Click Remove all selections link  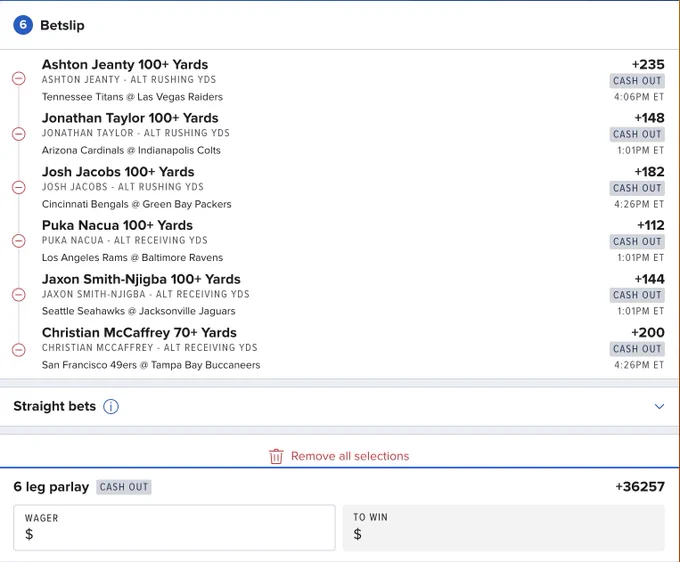click(x=350, y=456)
